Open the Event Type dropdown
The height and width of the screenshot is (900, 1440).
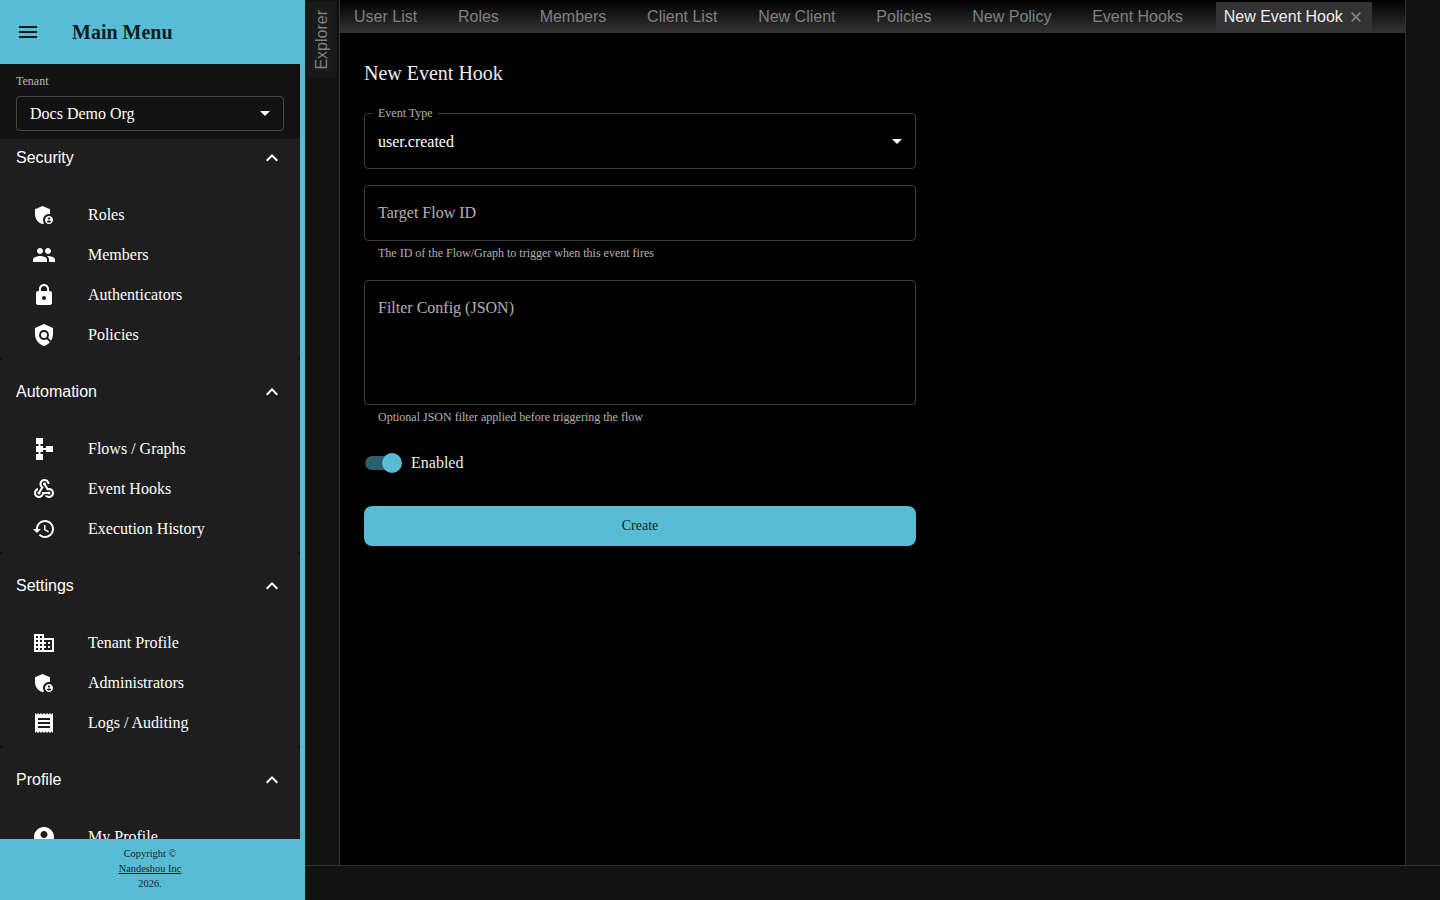pos(640,141)
